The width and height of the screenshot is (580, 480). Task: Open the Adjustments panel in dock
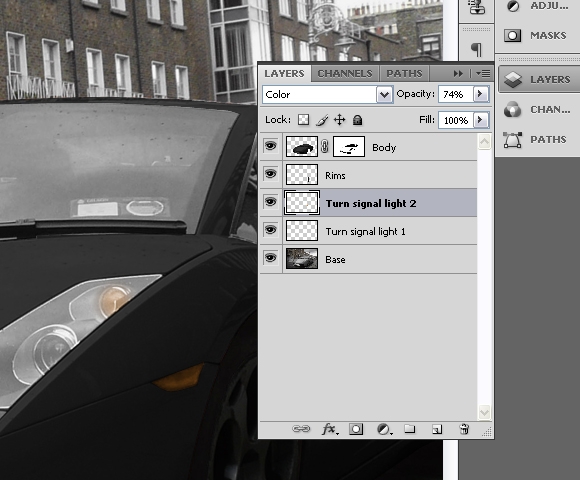[x=538, y=6]
